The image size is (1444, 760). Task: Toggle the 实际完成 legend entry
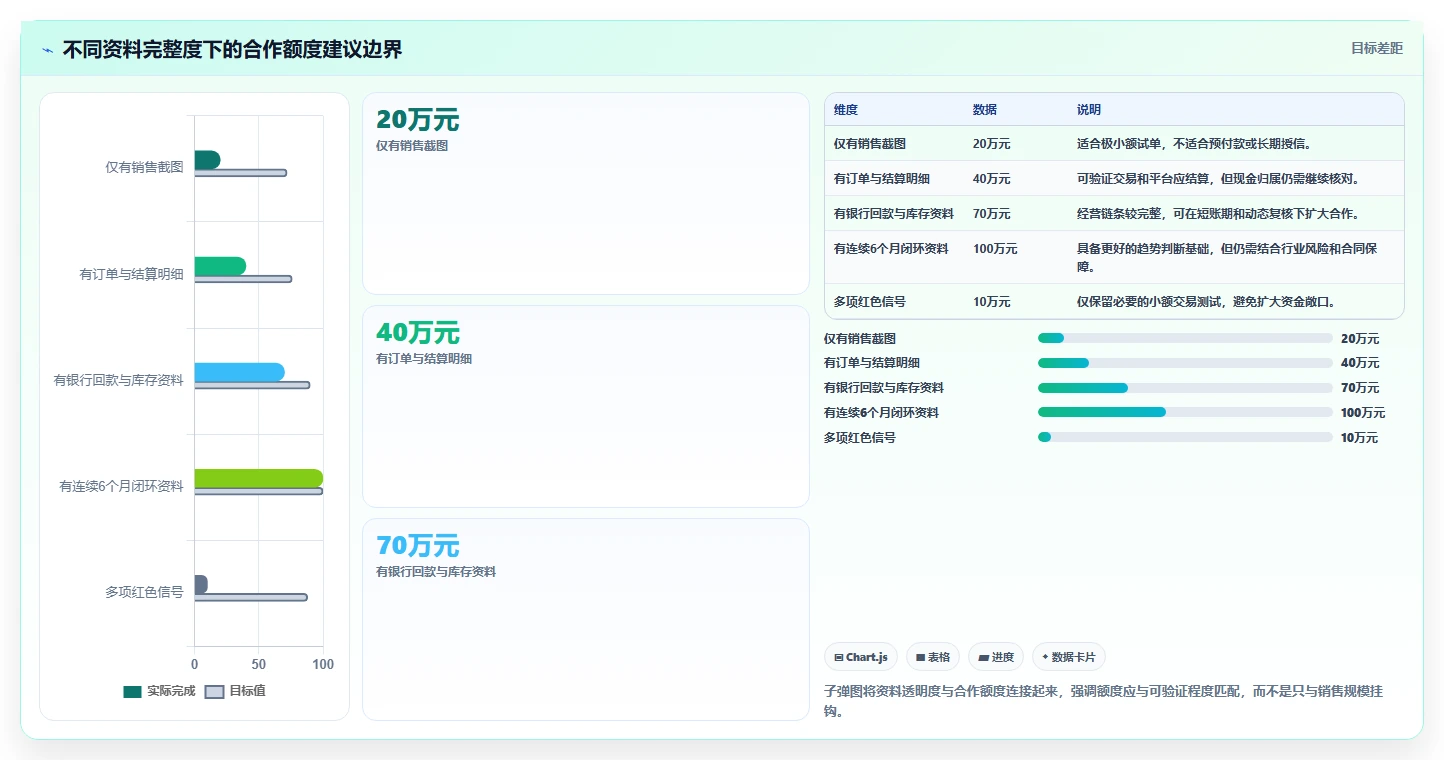click(x=159, y=691)
